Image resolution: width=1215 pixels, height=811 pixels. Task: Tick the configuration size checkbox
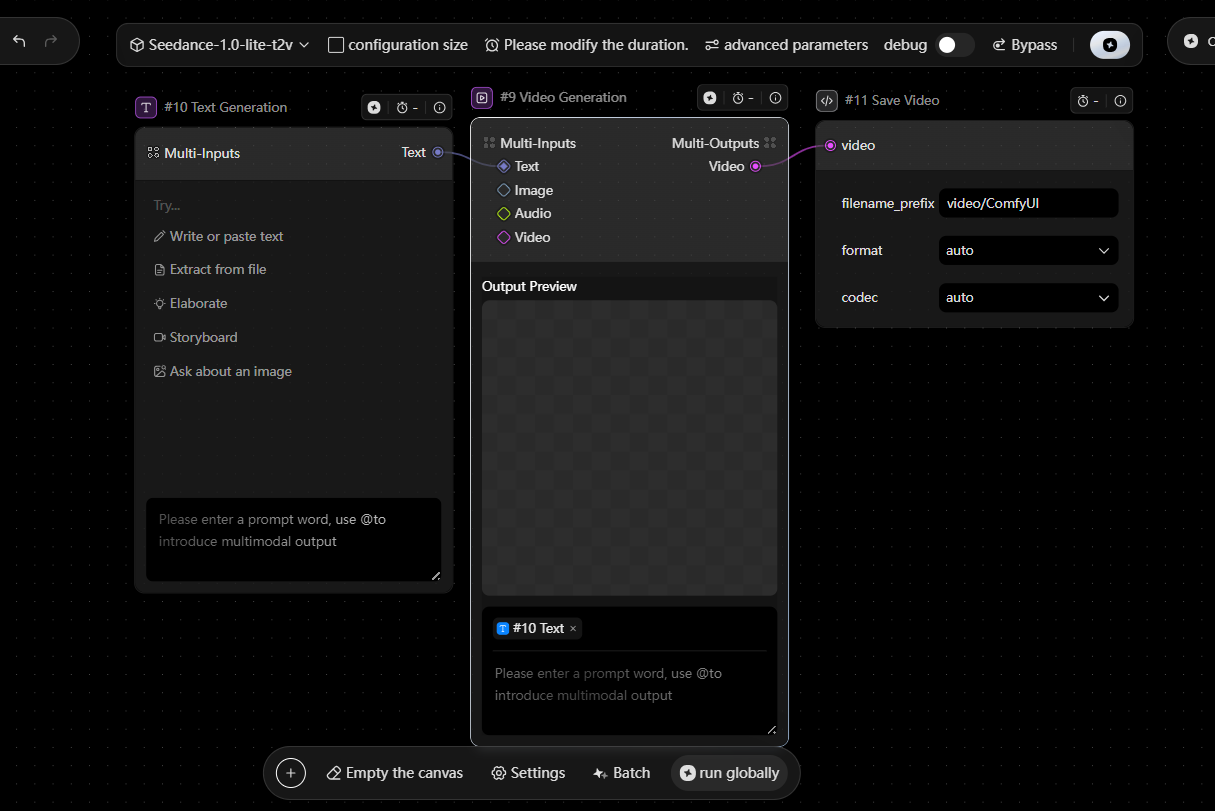point(336,45)
